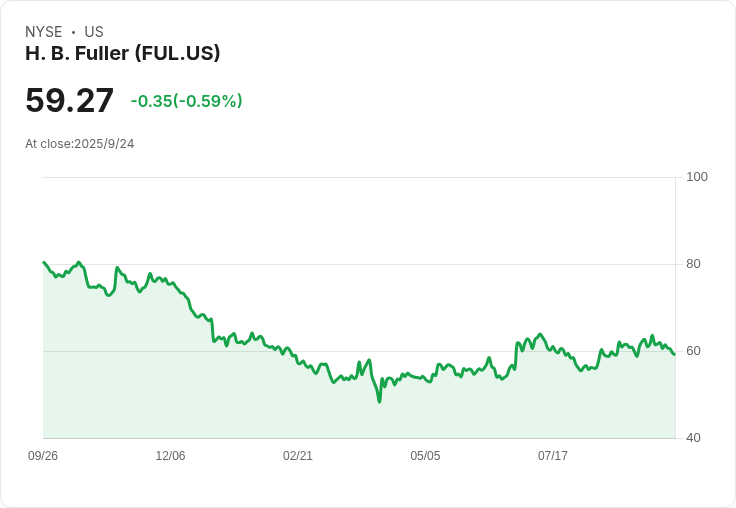Click the 59.27 current price
The image size is (736, 508).
(69, 100)
